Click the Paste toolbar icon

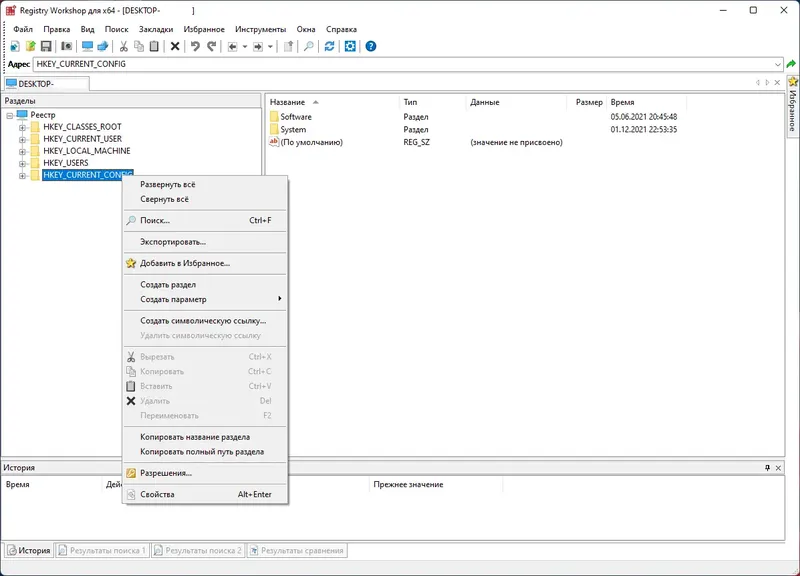click(x=152, y=46)
